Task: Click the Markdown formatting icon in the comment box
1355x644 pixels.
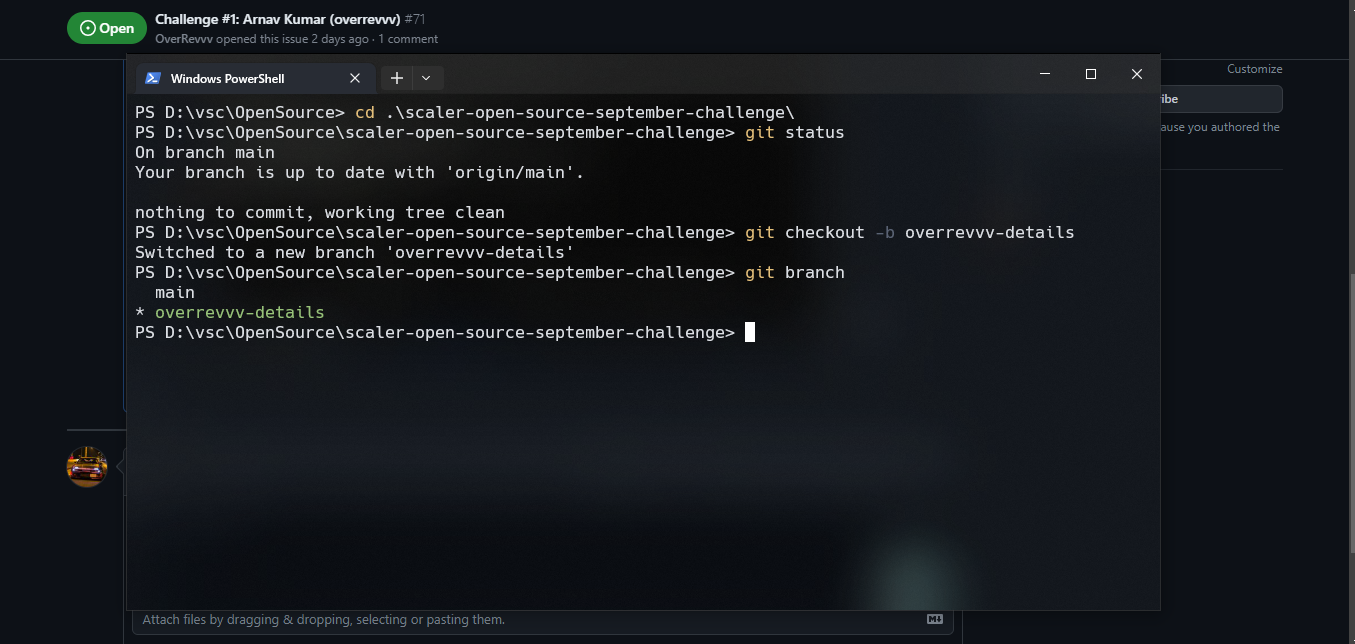Action: 934,619
